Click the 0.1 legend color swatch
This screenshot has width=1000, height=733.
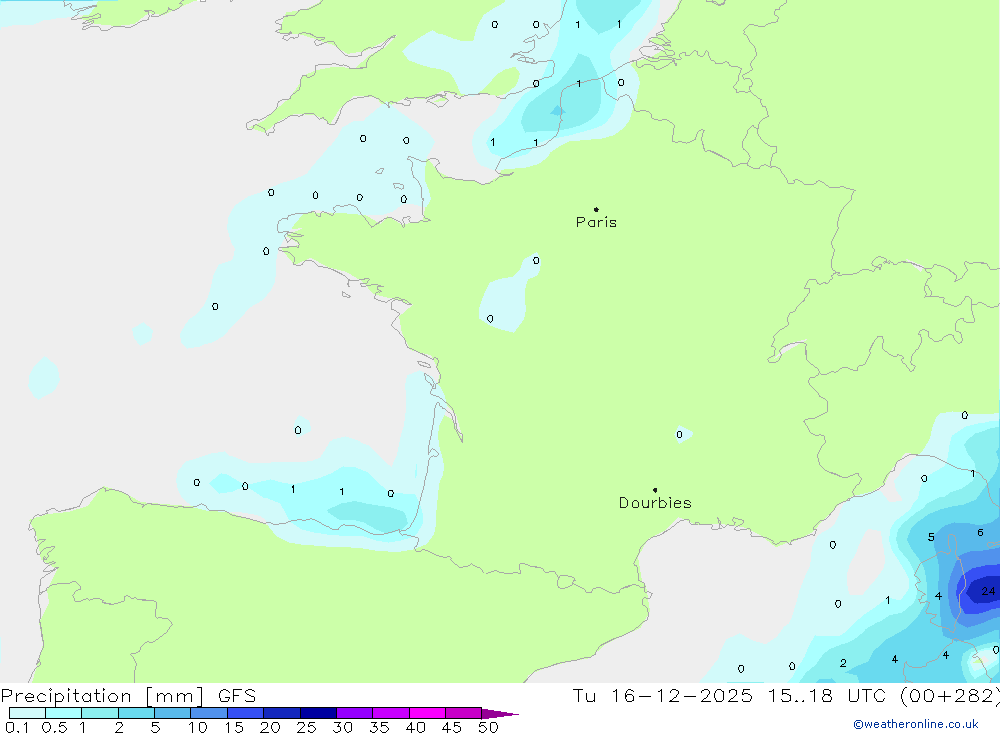pyautogui.click(x=27, y=713)
